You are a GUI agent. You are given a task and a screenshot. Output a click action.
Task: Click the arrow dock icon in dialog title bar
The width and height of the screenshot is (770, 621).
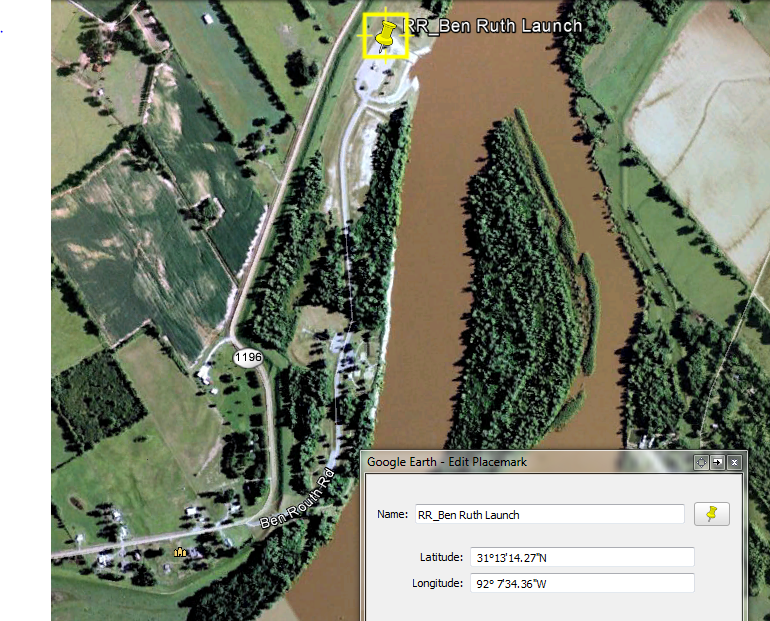(x=717, y=462)
